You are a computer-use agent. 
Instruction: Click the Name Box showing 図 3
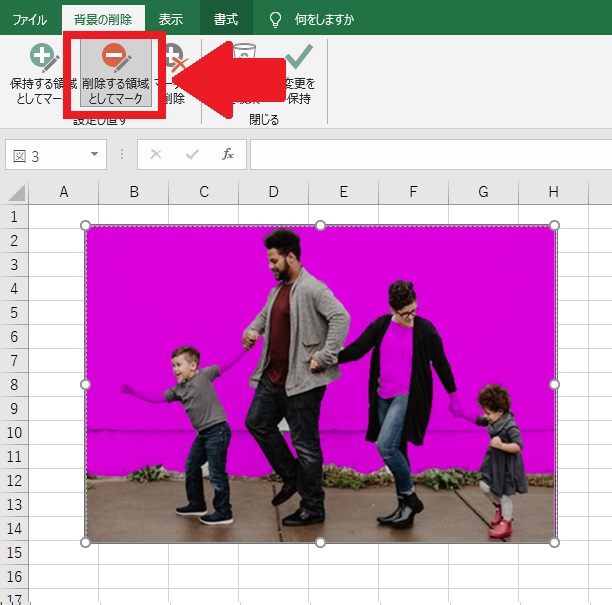point(46,155)
